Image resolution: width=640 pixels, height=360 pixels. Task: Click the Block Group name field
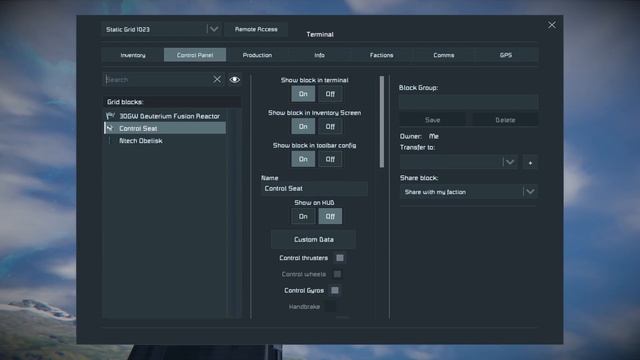click(x=468, y=102)
